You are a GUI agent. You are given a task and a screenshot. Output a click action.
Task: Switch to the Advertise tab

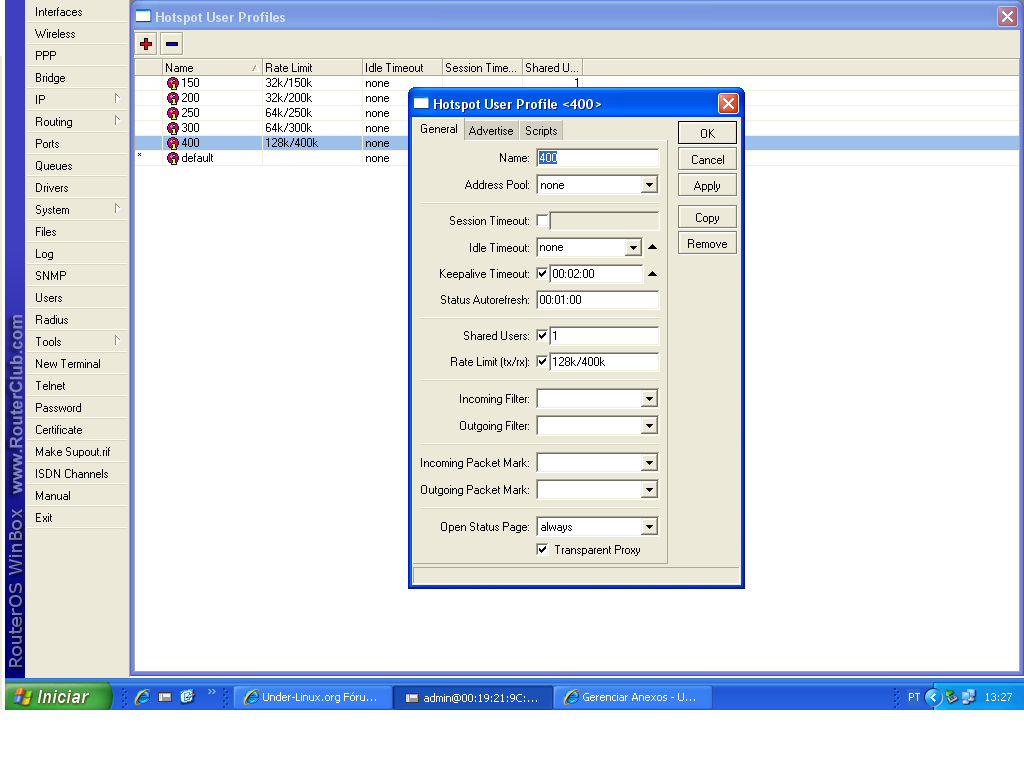(491, 131)
